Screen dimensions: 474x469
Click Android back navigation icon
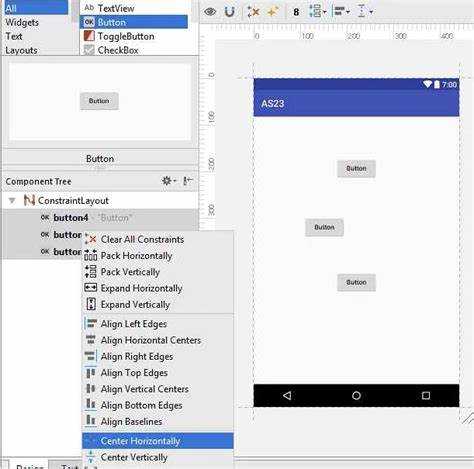[287, 395]
